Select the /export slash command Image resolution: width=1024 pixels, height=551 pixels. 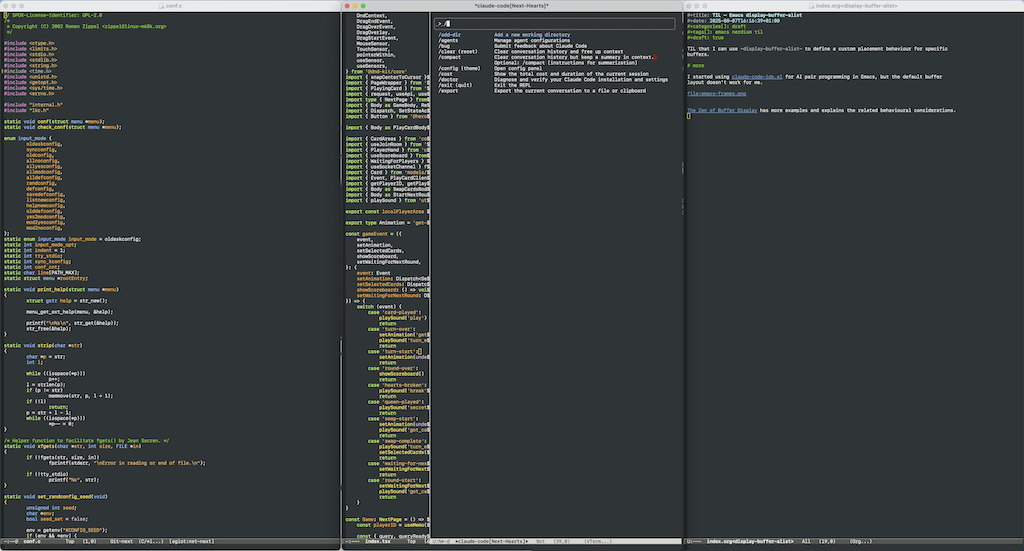448,91
